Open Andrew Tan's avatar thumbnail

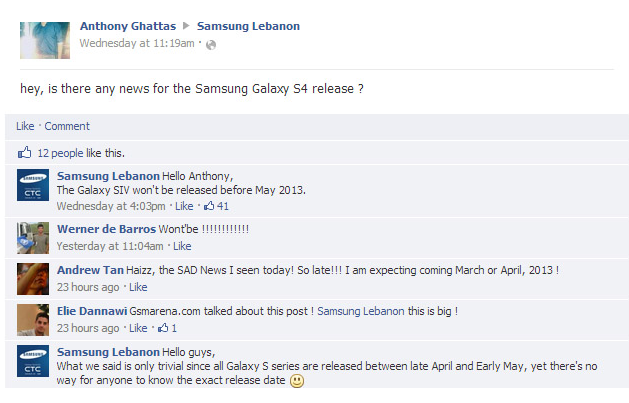33,278
